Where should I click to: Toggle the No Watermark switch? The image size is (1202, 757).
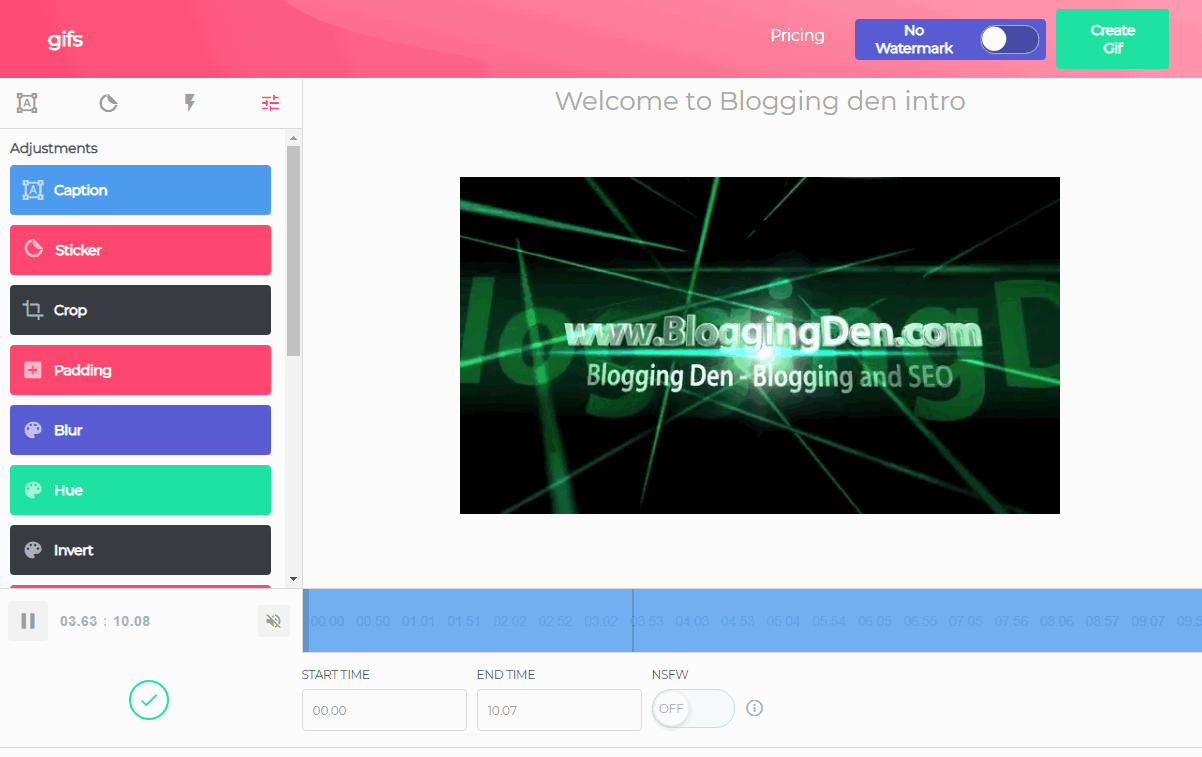(1009, 39)
